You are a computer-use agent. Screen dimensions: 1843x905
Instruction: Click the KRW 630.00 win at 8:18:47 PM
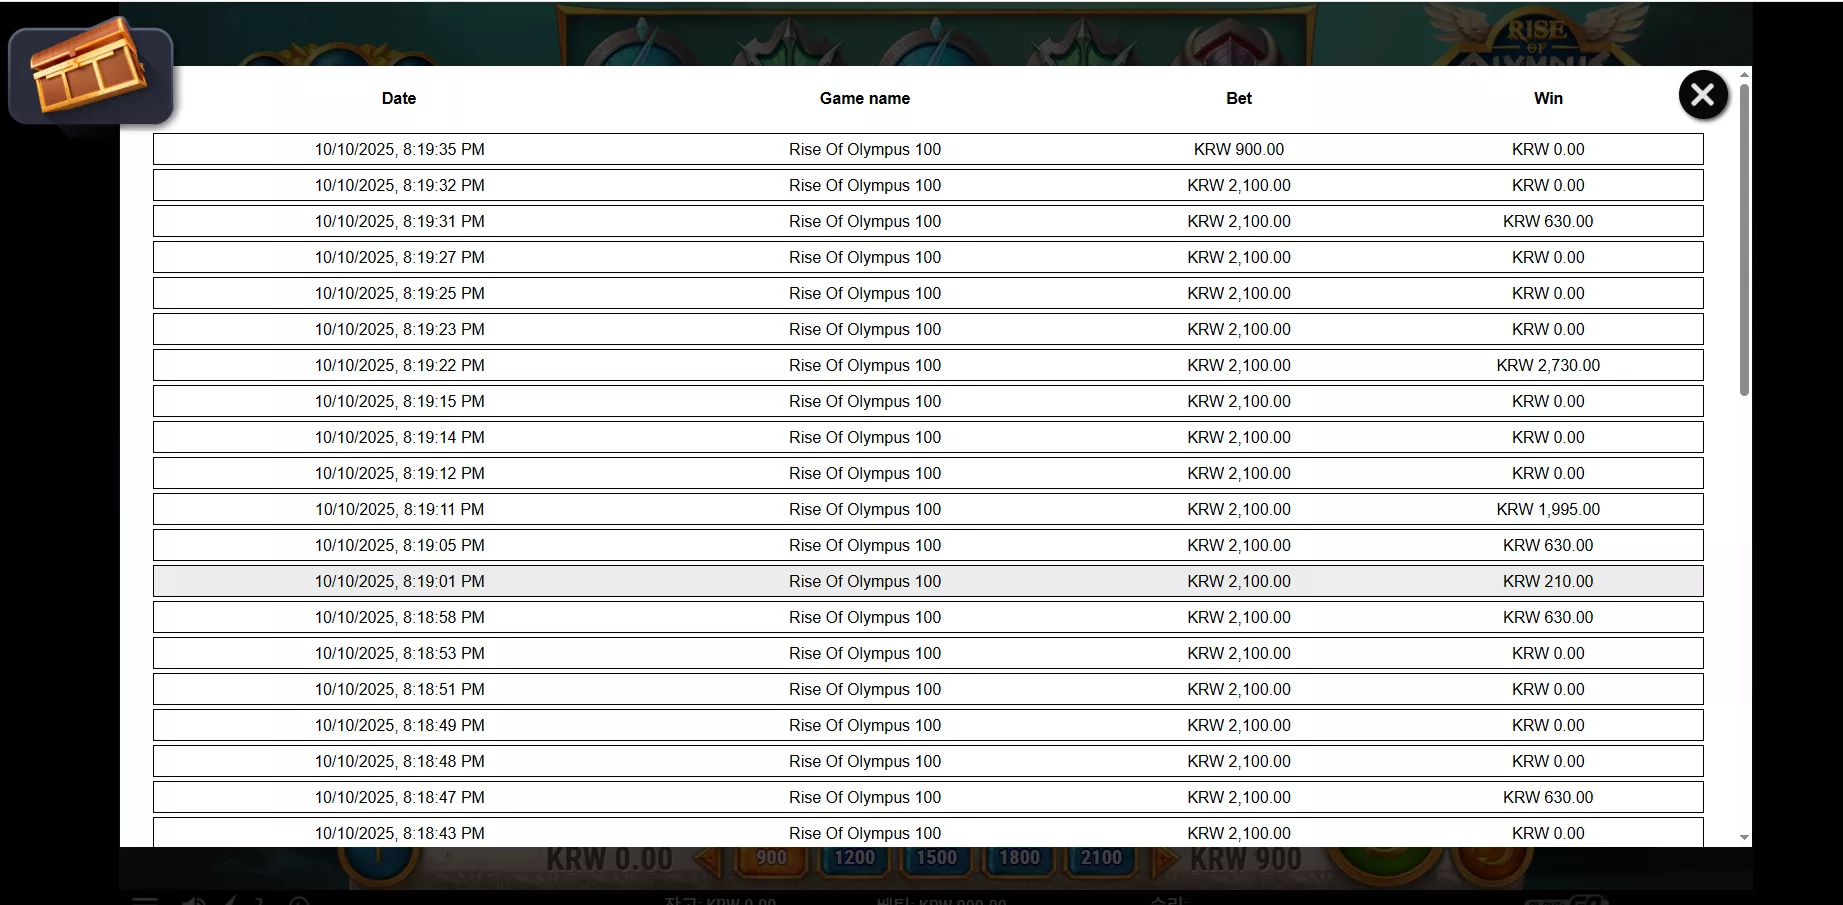click(1548, 797)
